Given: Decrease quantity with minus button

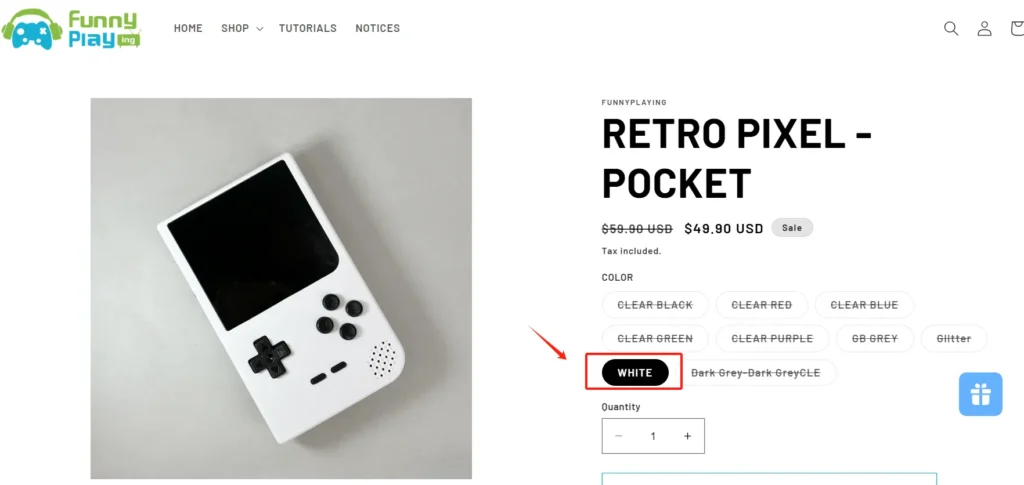Looking at the screenshot, I should pos(619,436).
